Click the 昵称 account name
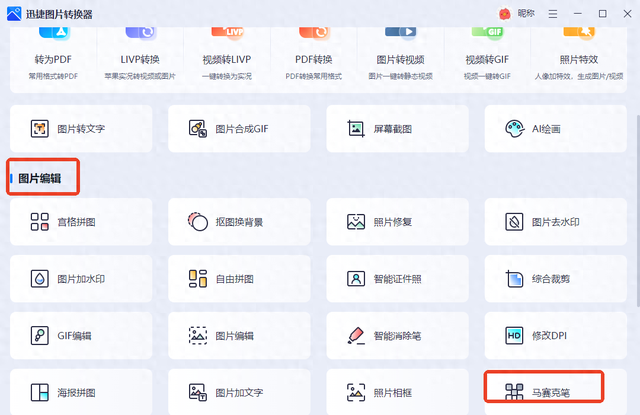640x415 pixels. point(526,13)
